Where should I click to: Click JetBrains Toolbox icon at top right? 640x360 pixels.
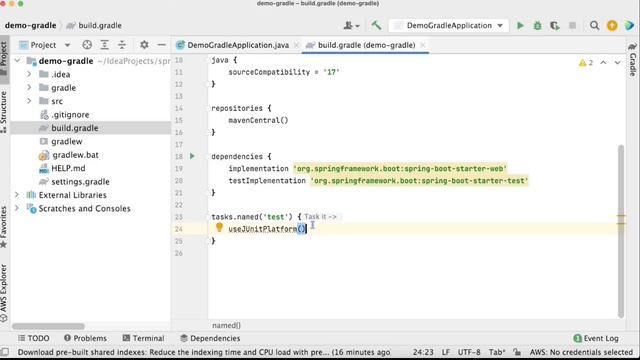pos(629,25)
